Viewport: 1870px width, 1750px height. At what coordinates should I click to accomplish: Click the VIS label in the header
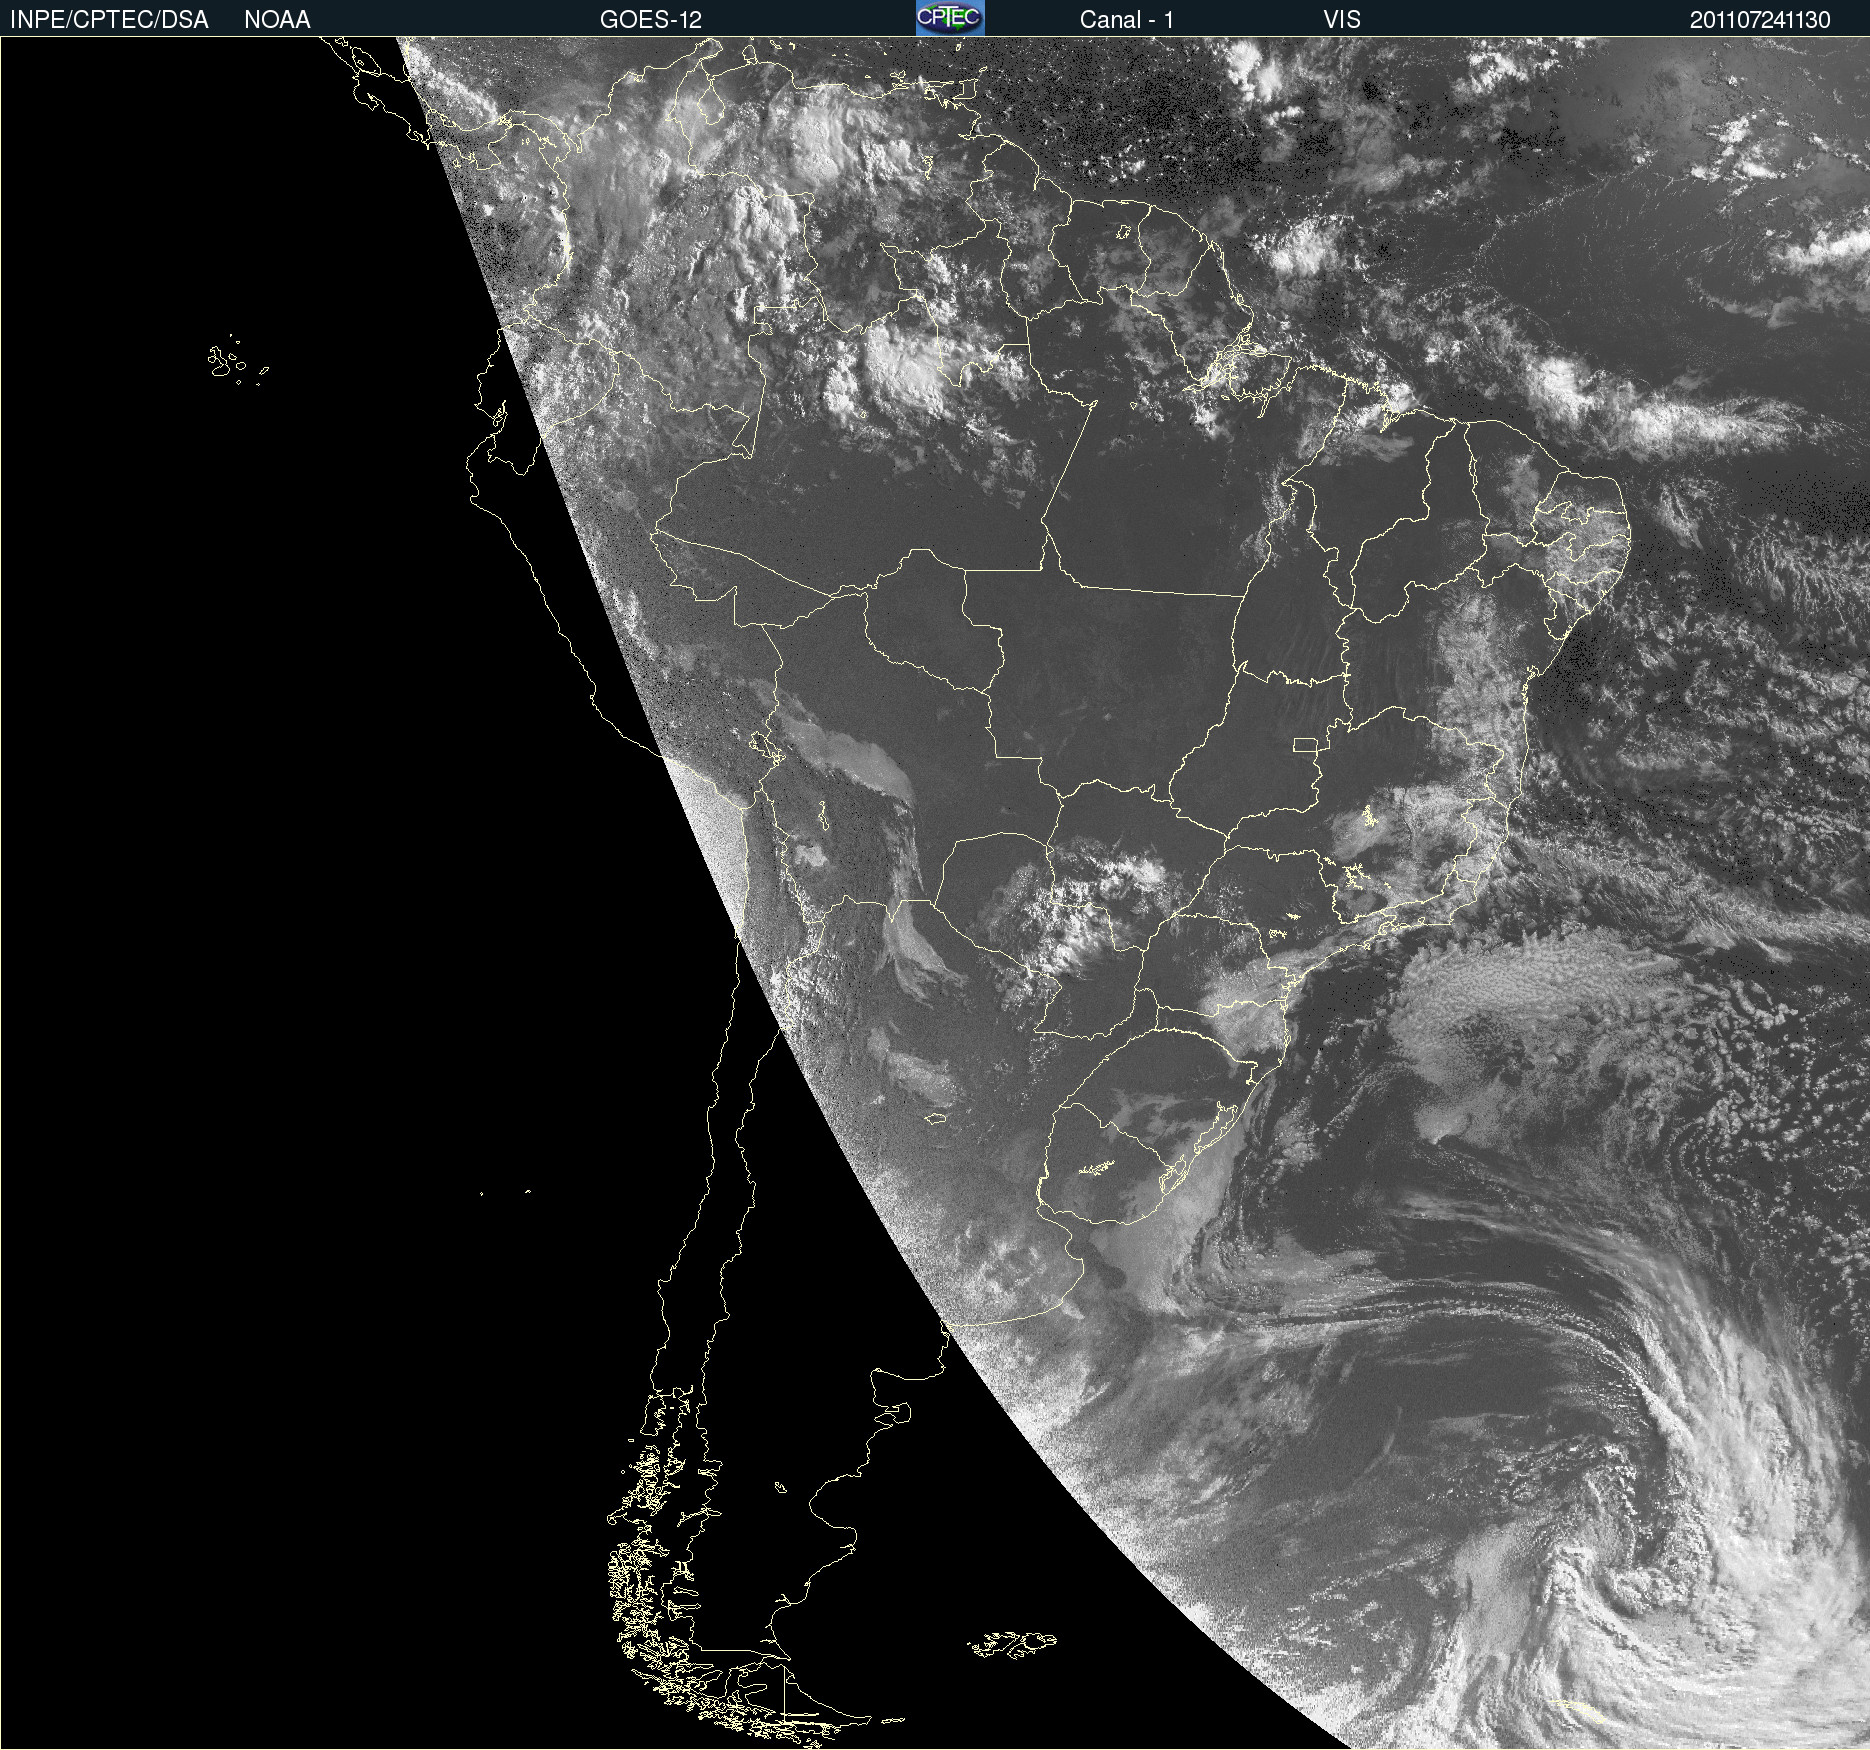[x=1341, y=20]
